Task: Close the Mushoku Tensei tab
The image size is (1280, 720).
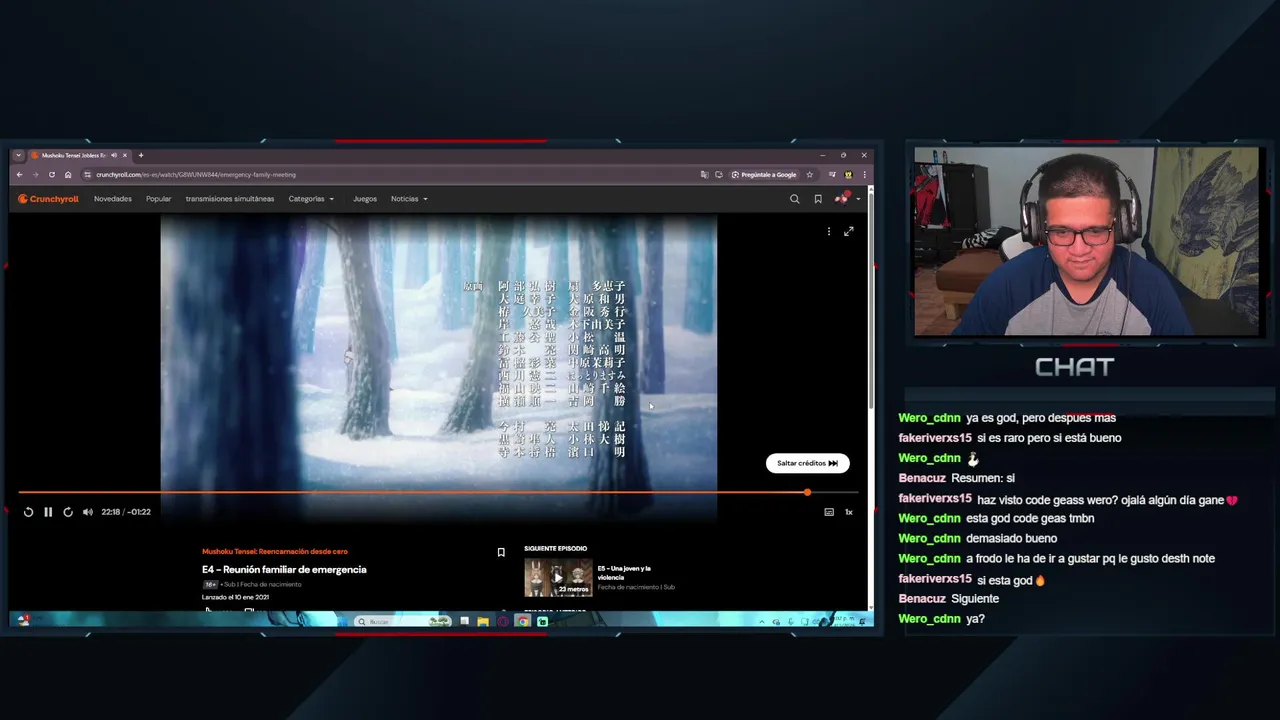Action: click(x=125, y=155)
